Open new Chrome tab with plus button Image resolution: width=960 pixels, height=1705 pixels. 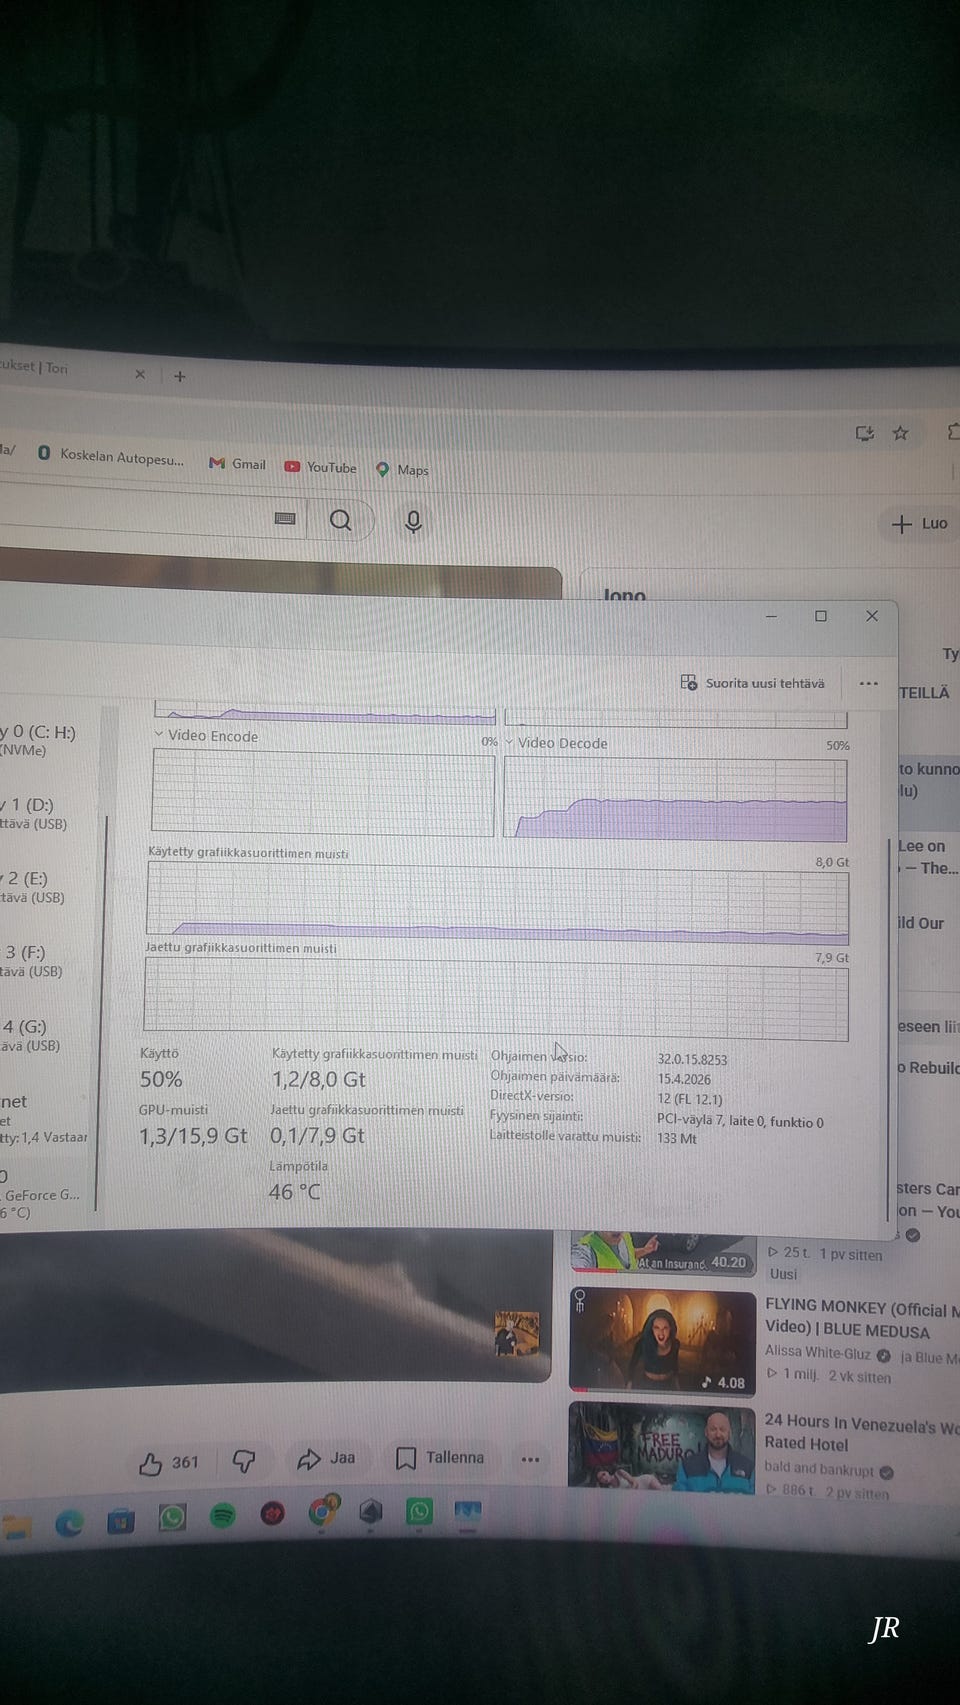[x=180, y=376]
